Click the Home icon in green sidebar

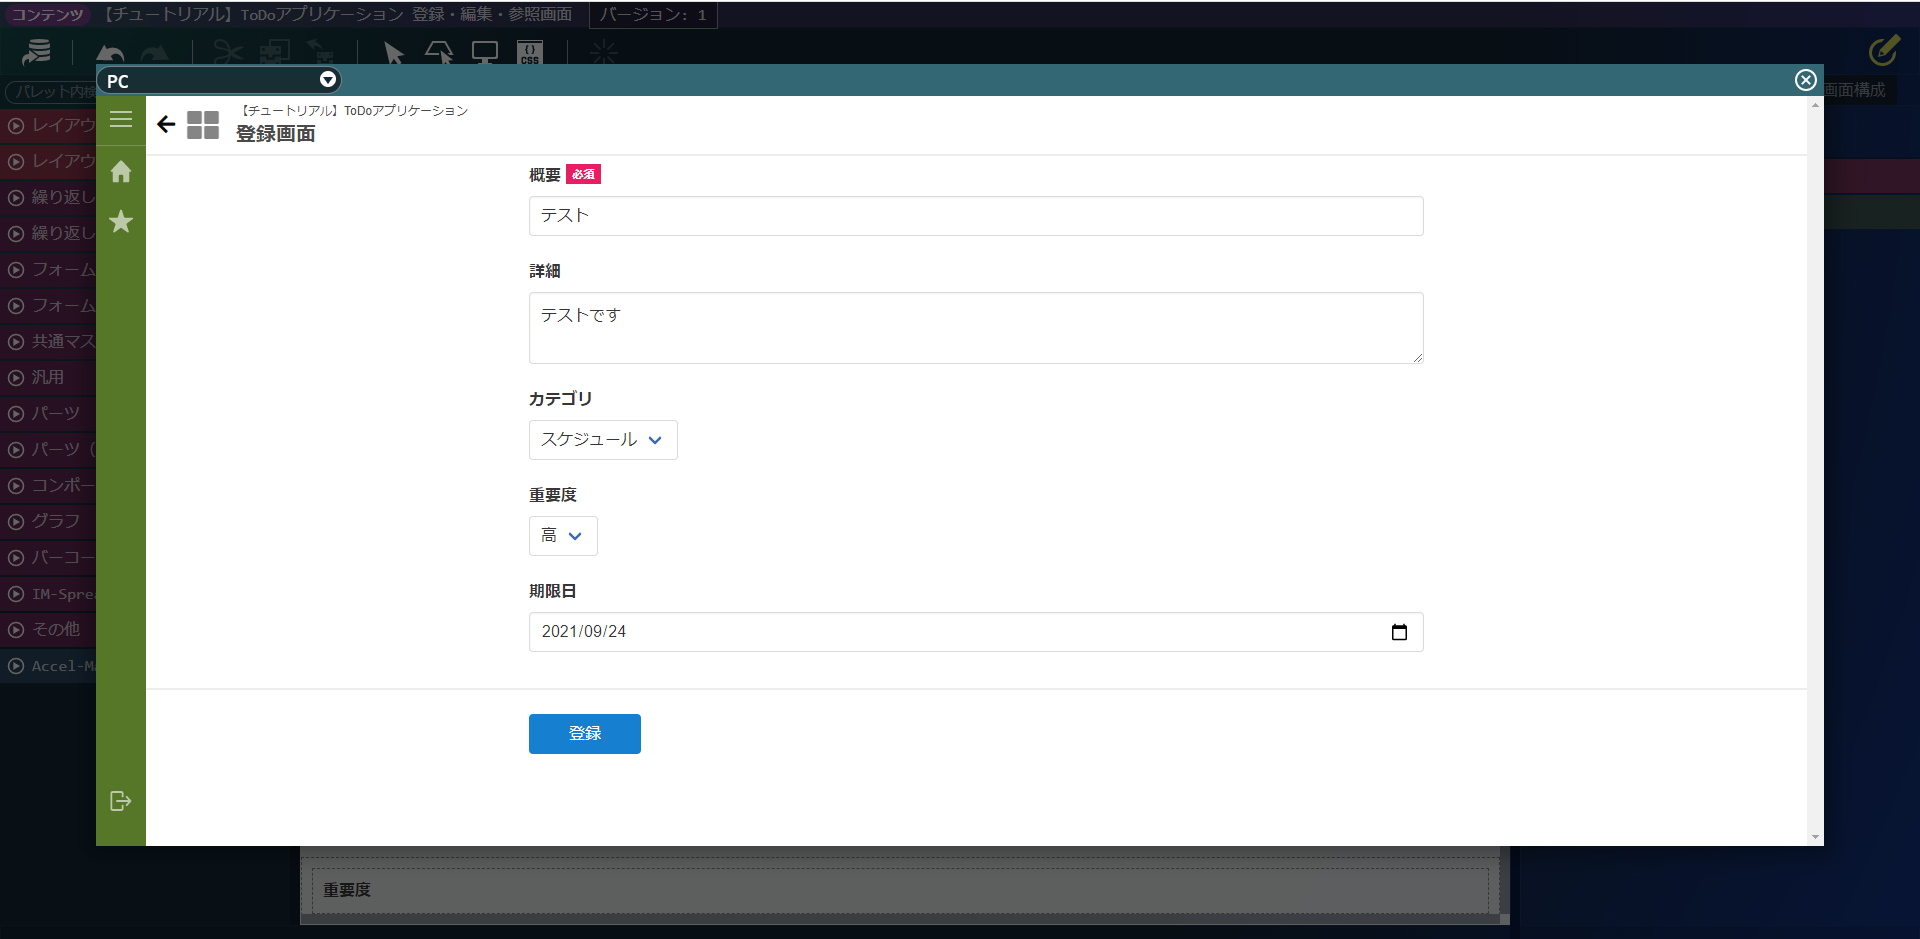[121, 172]
